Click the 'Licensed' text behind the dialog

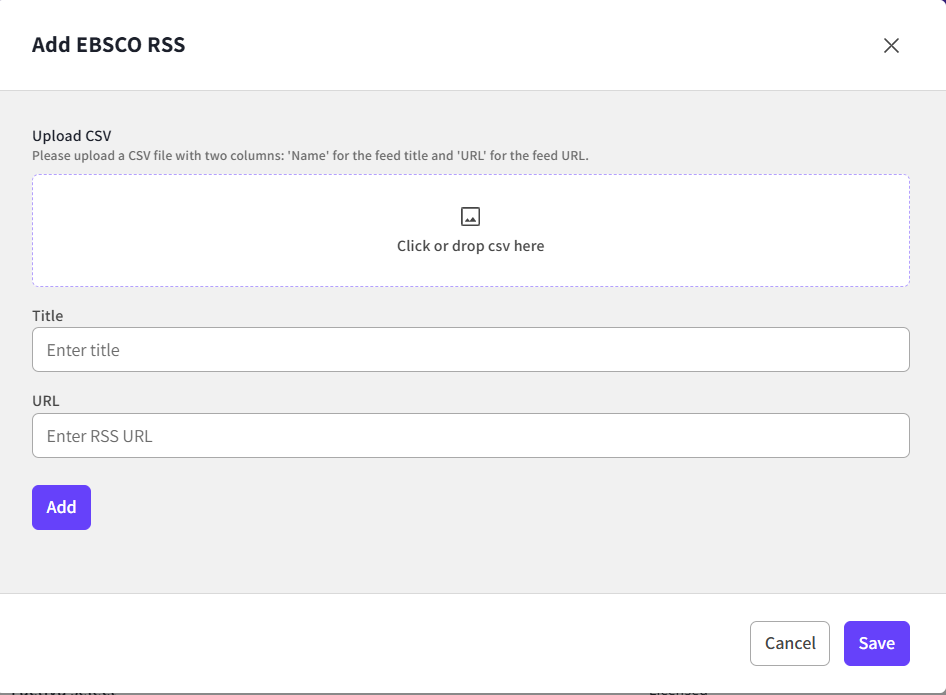tap(678, 690)
